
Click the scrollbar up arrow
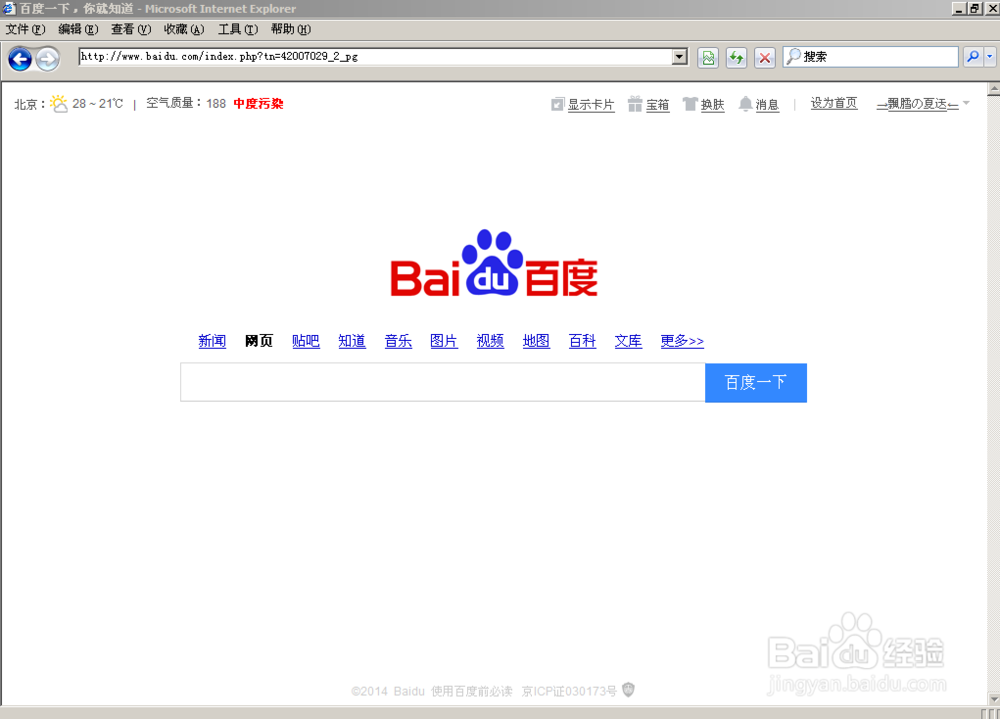994,89
